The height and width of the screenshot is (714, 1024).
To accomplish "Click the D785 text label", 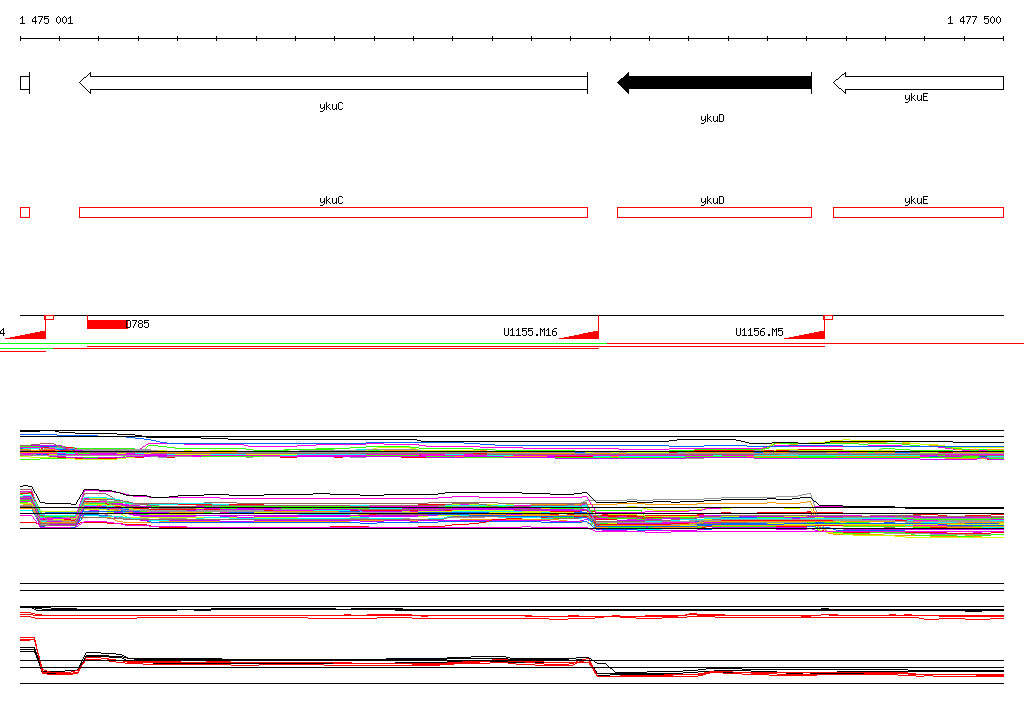I will click(x=137, y=324).
